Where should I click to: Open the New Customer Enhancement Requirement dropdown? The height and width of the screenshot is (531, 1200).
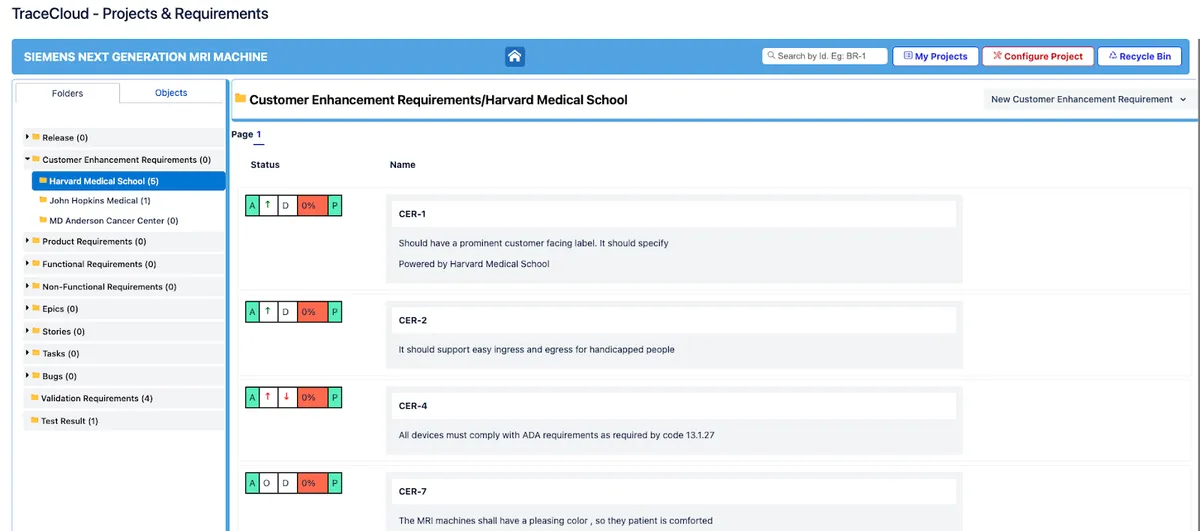point(1089,99)
